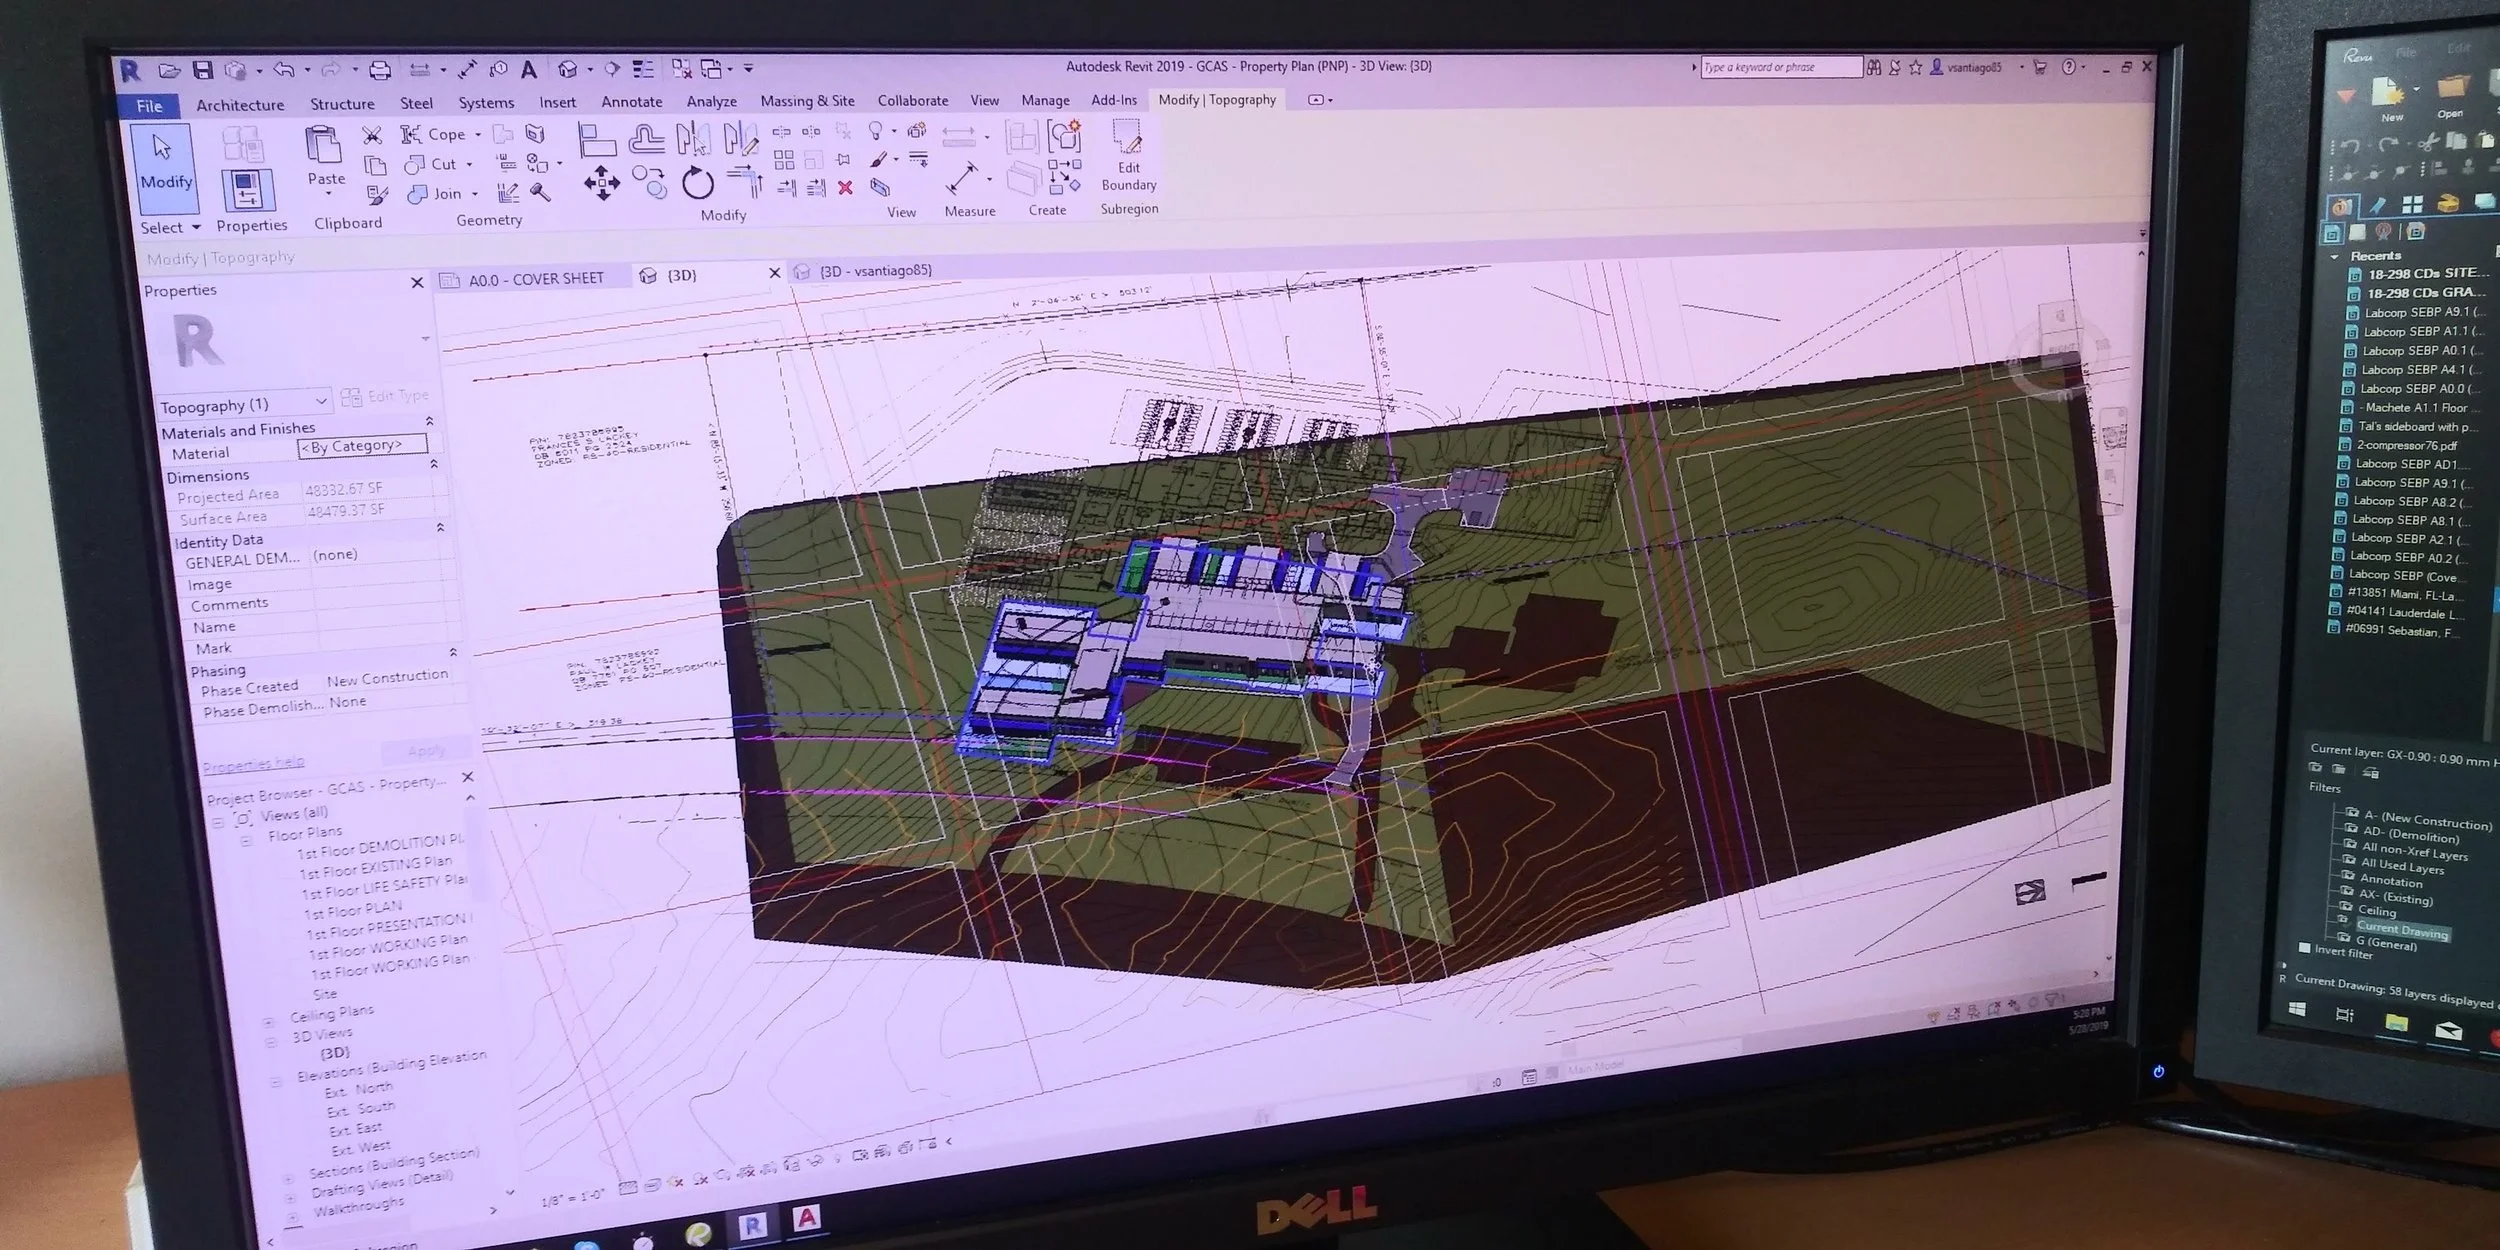Screen dimensions: 2500x1250
Task: Open Default 3D View house icon
Action: [x=568, y=69]
